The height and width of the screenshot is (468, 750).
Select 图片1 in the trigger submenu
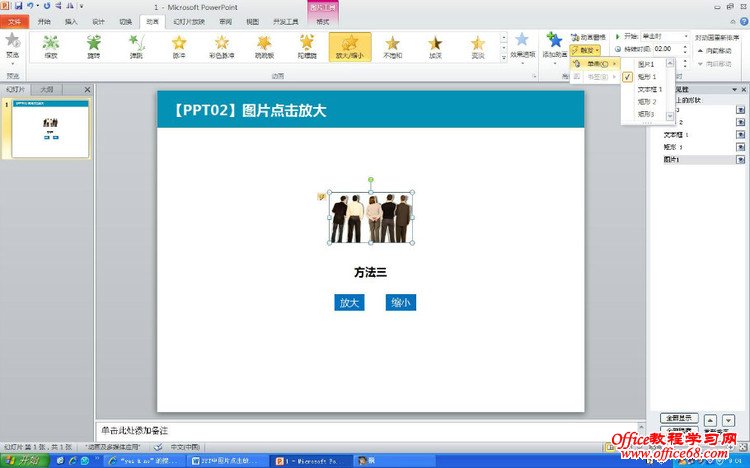coord(646,64)
